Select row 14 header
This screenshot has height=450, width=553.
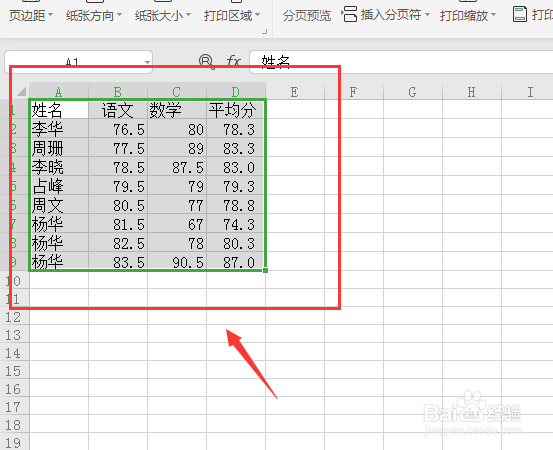[x=14, y=353]
